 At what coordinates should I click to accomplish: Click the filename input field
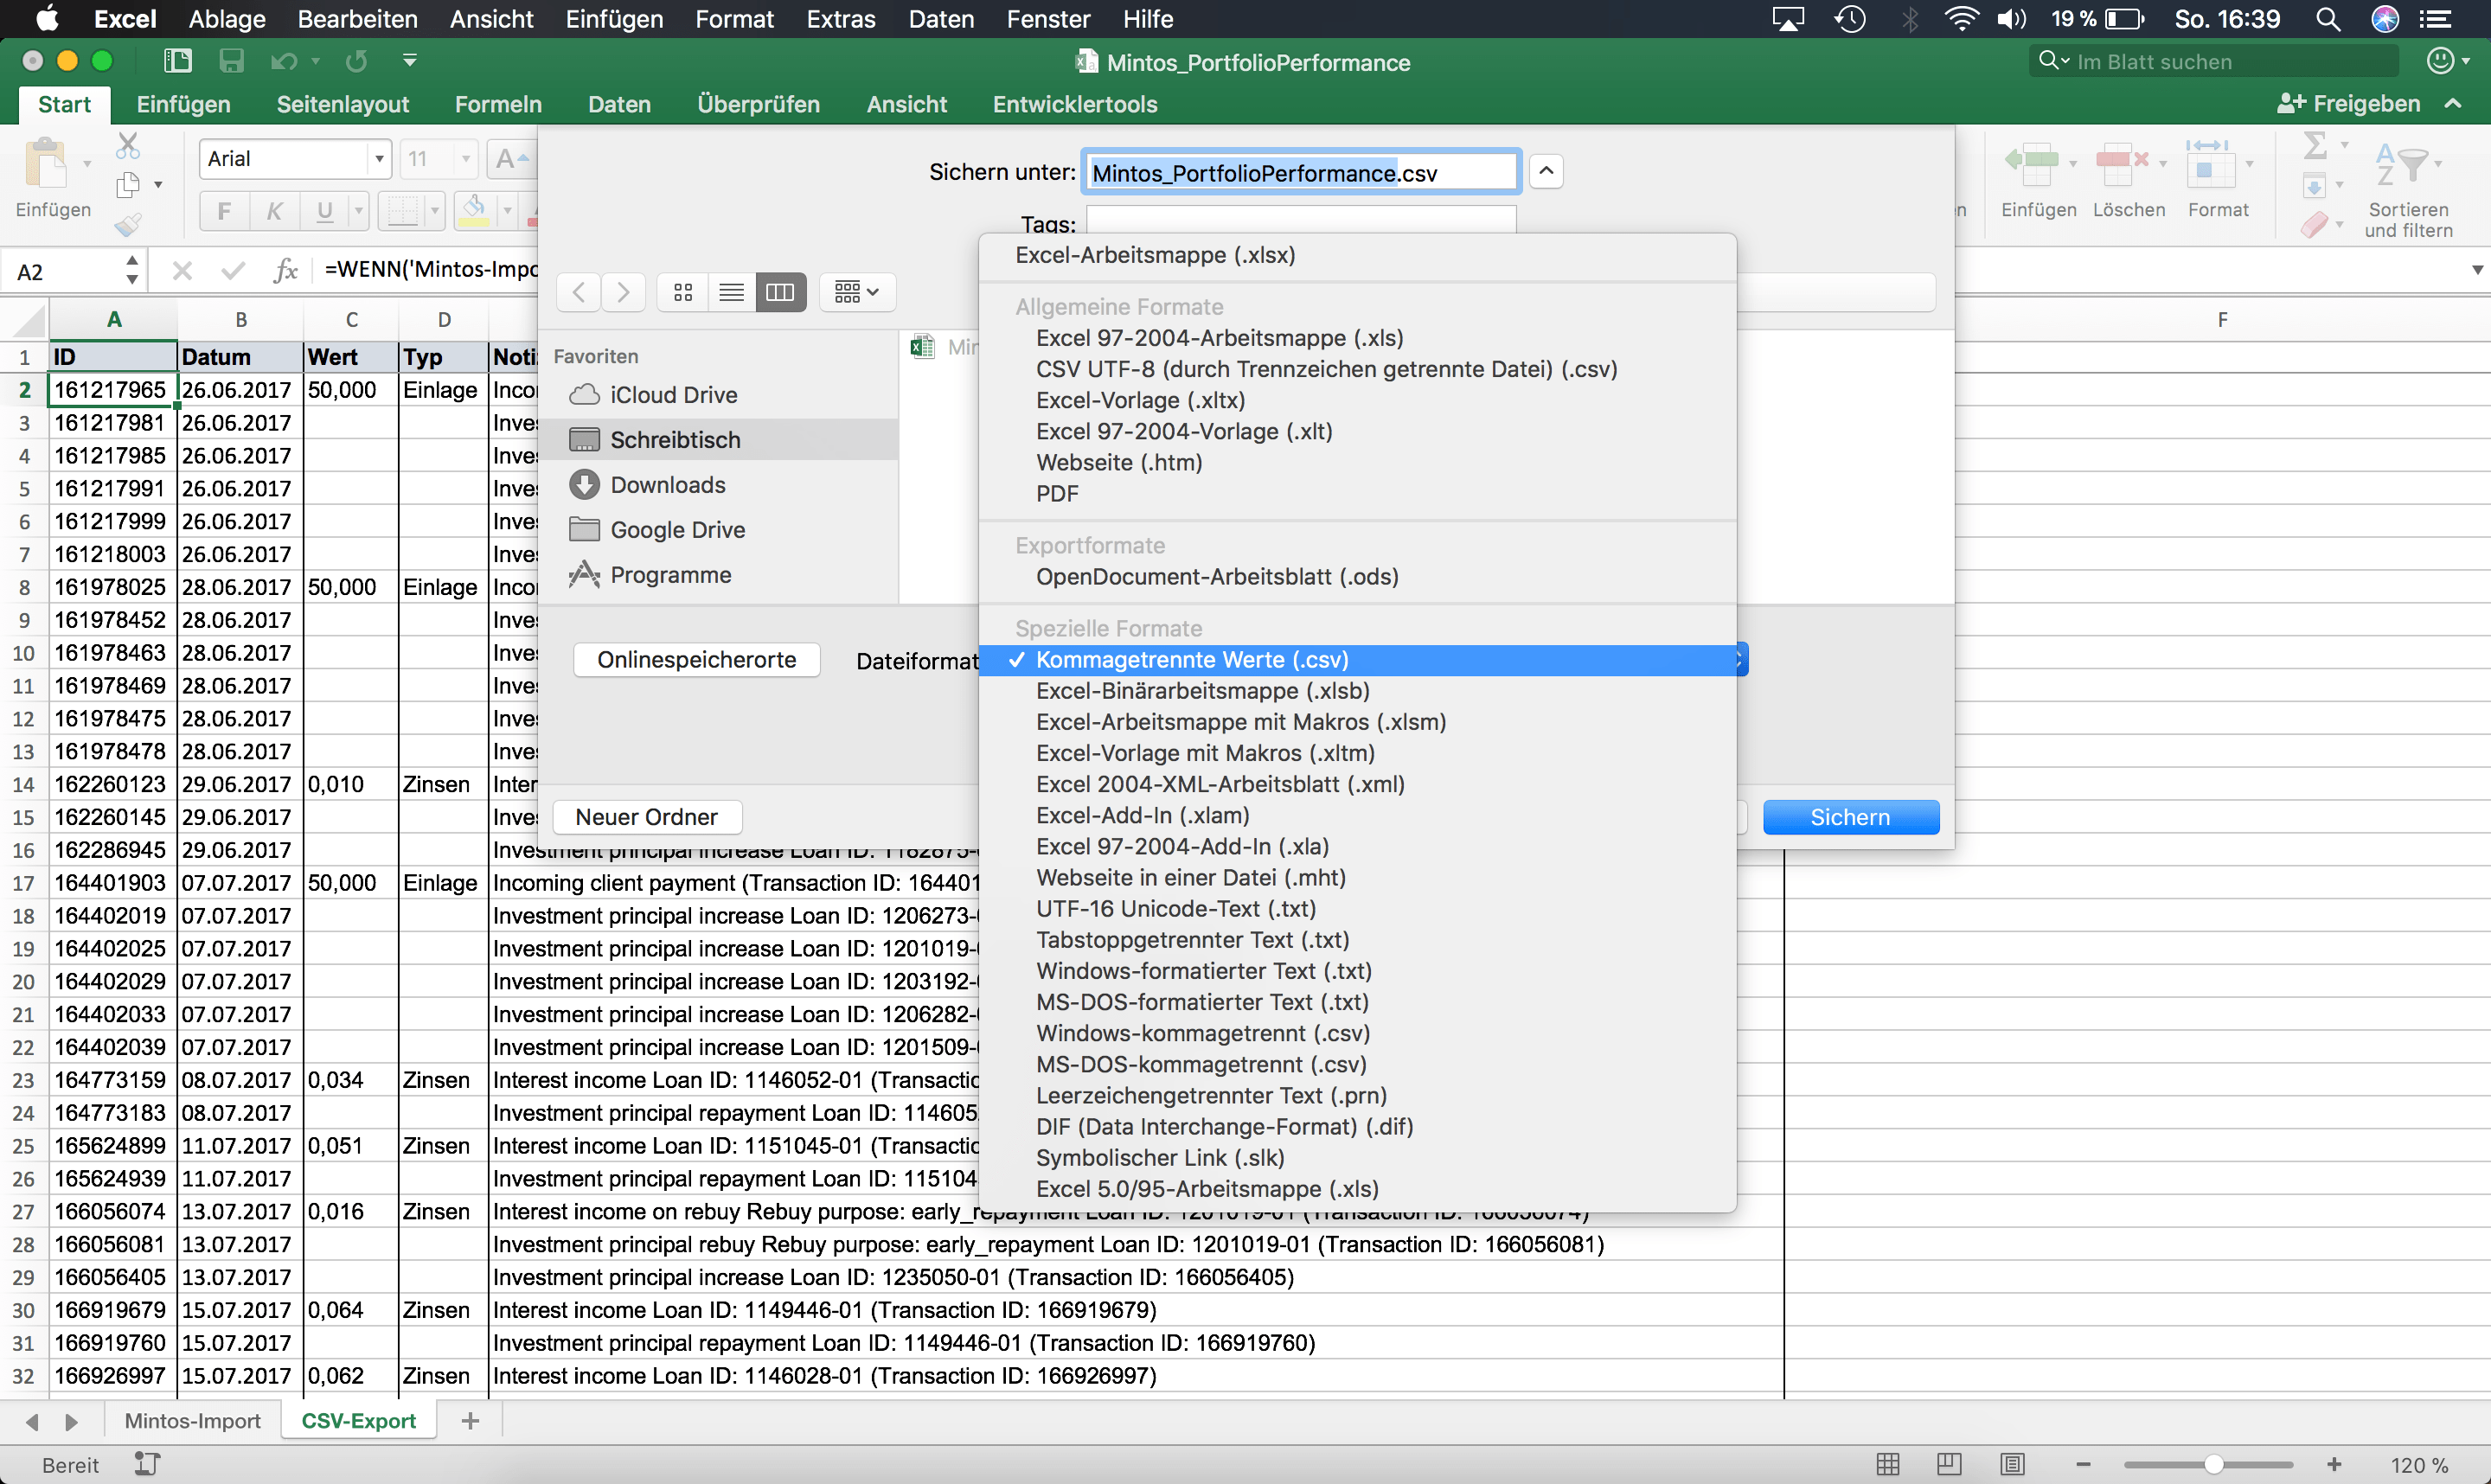coord(1302,171)
